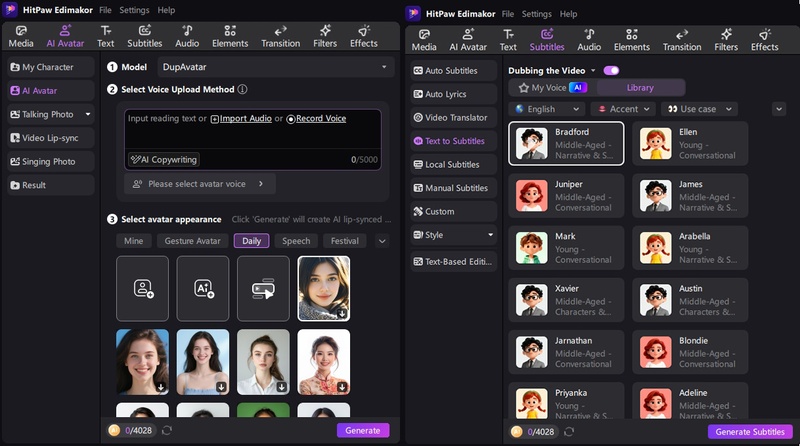Click info icon beside Select Voice Upload Method
Image resolution: width=800 pixels, height=446 pixels.
click(243, 89)
